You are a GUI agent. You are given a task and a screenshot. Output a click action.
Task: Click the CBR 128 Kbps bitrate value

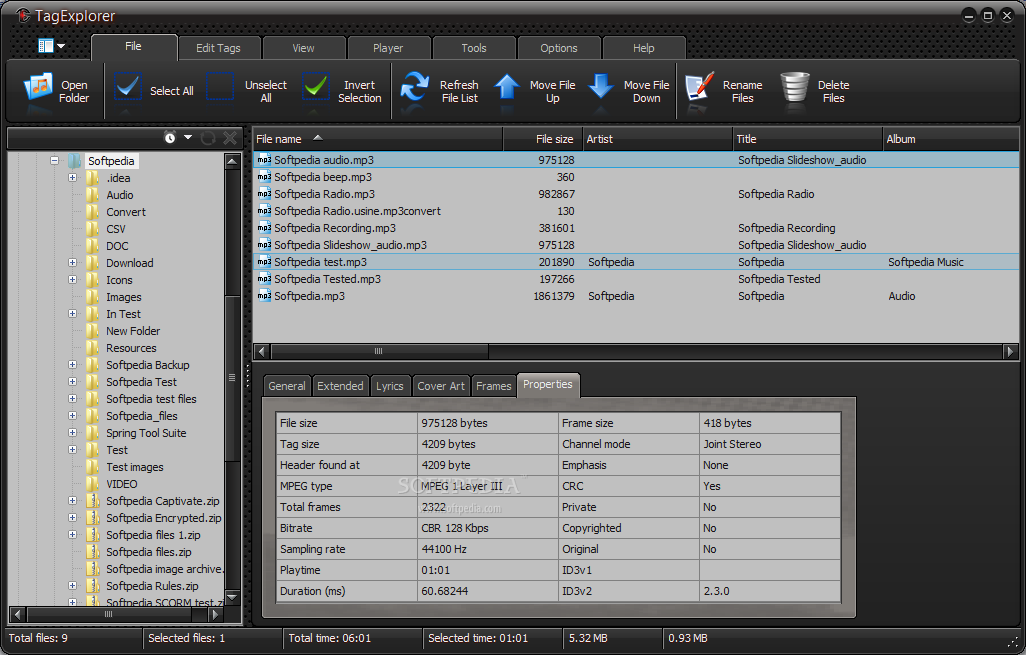tap(455, 528)
